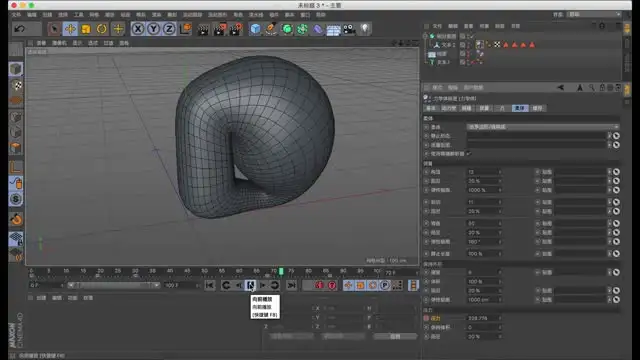Screen dimensions: 640x360
Task: Toggle the checkbox below the dropdown fields
Action: tap(469, 153)
